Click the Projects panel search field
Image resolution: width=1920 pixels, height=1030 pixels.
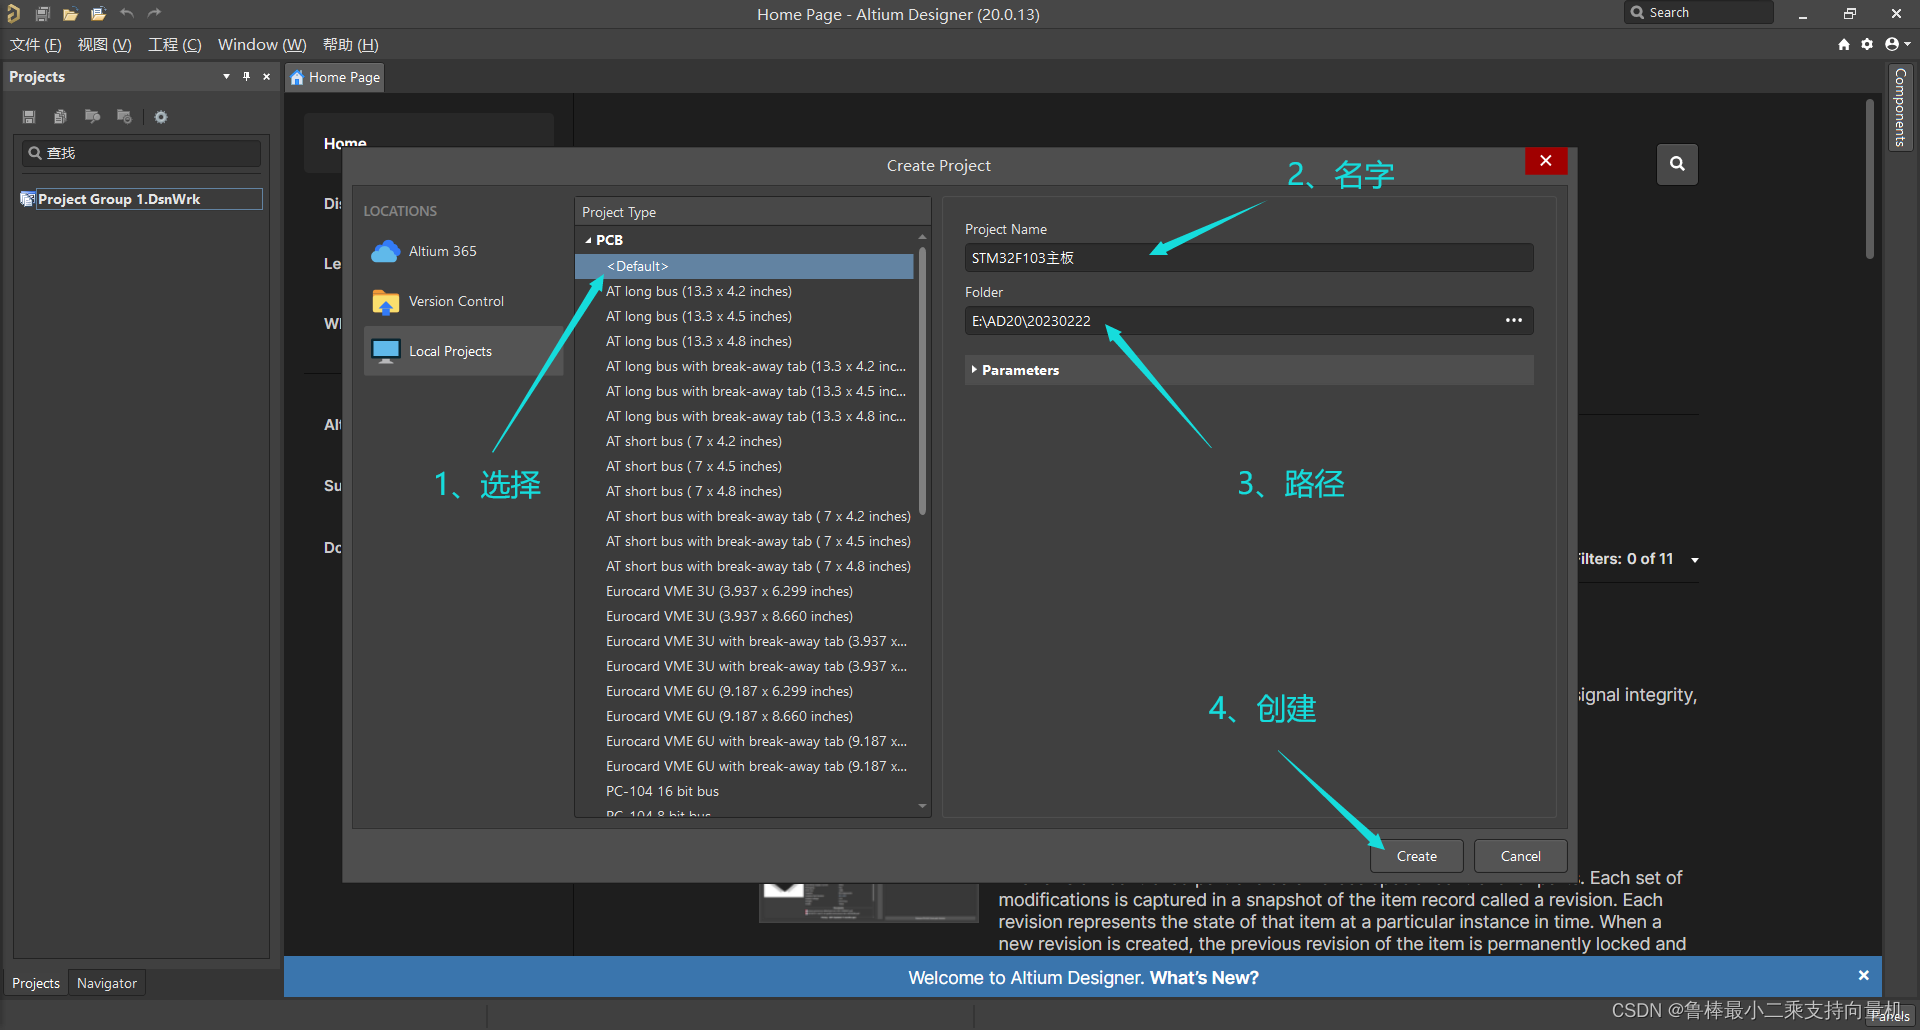click(141, 153)
